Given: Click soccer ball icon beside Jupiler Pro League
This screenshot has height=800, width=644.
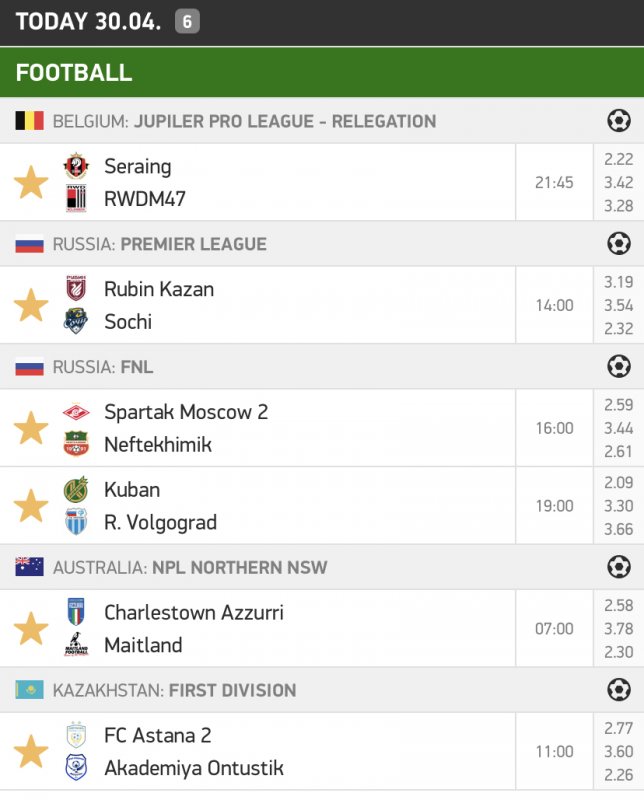Looking at the screenshot, I should [618, 121].
